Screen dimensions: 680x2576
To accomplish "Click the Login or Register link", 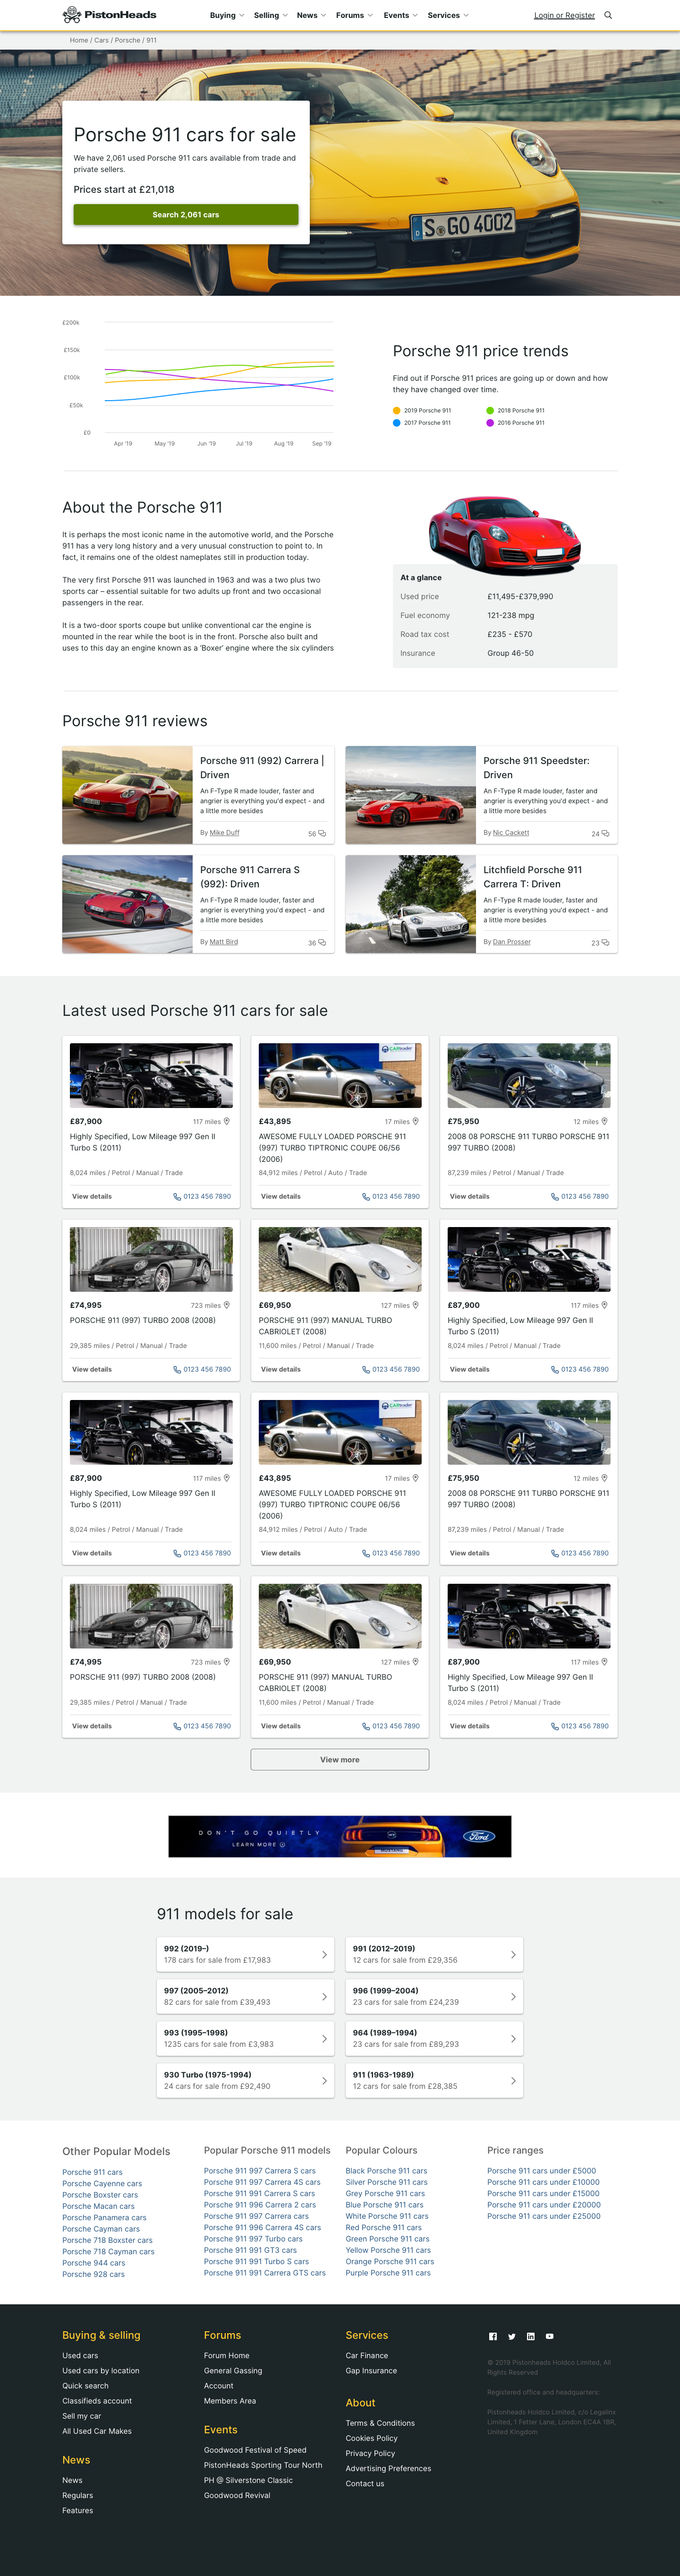I will 564,15.
